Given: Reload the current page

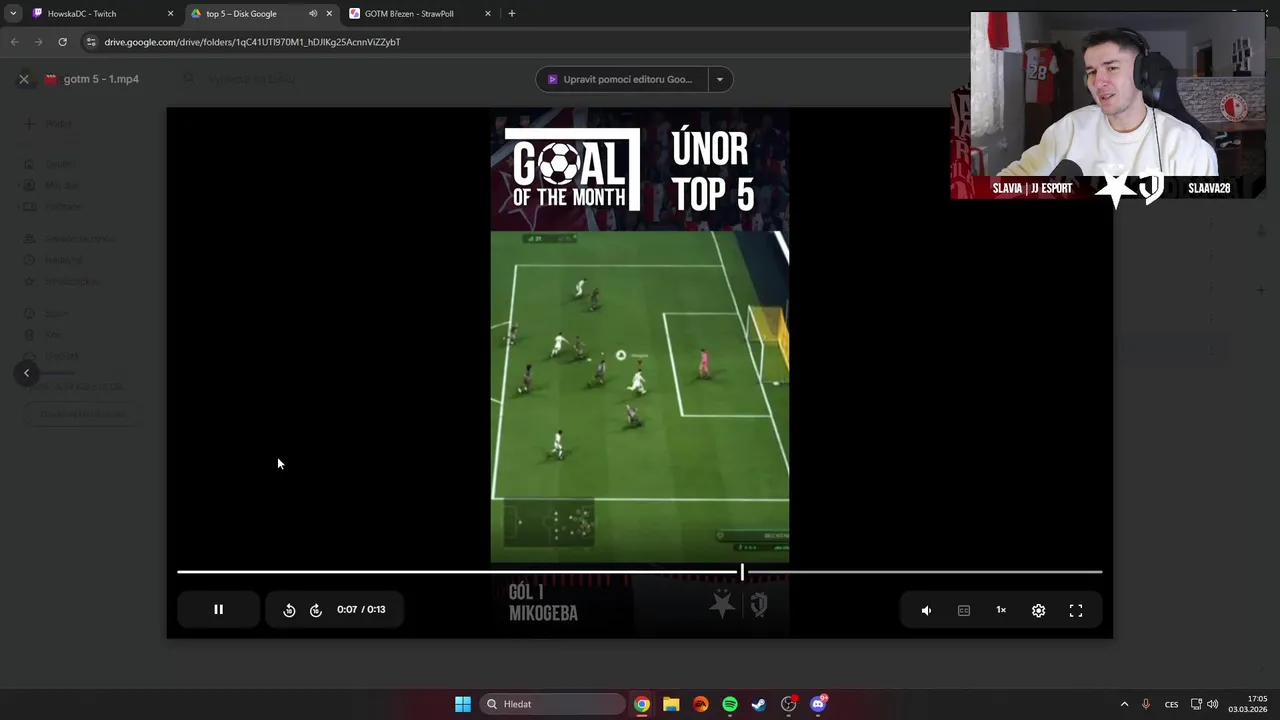Looking at the screenshot, I should point(62,42).
